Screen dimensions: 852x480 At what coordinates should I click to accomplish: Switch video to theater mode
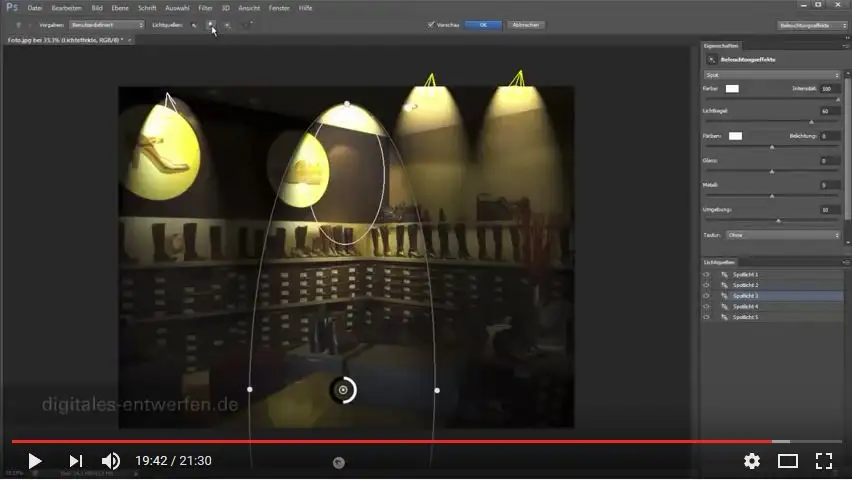tap(788, 461)
